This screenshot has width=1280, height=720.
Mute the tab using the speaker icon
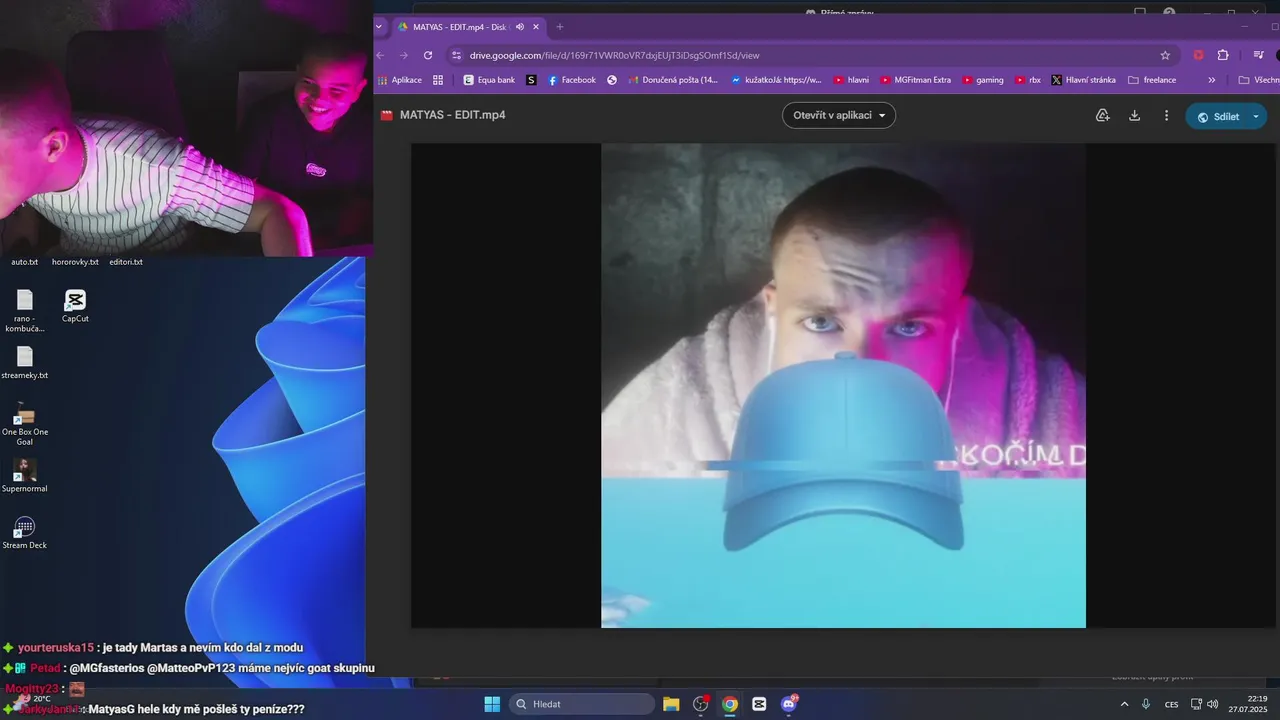[x=520, y=27]
